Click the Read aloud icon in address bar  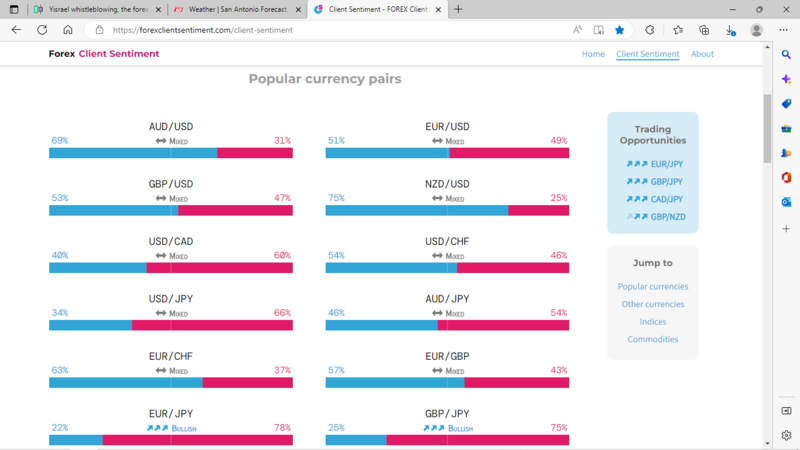tap(578, 30)
